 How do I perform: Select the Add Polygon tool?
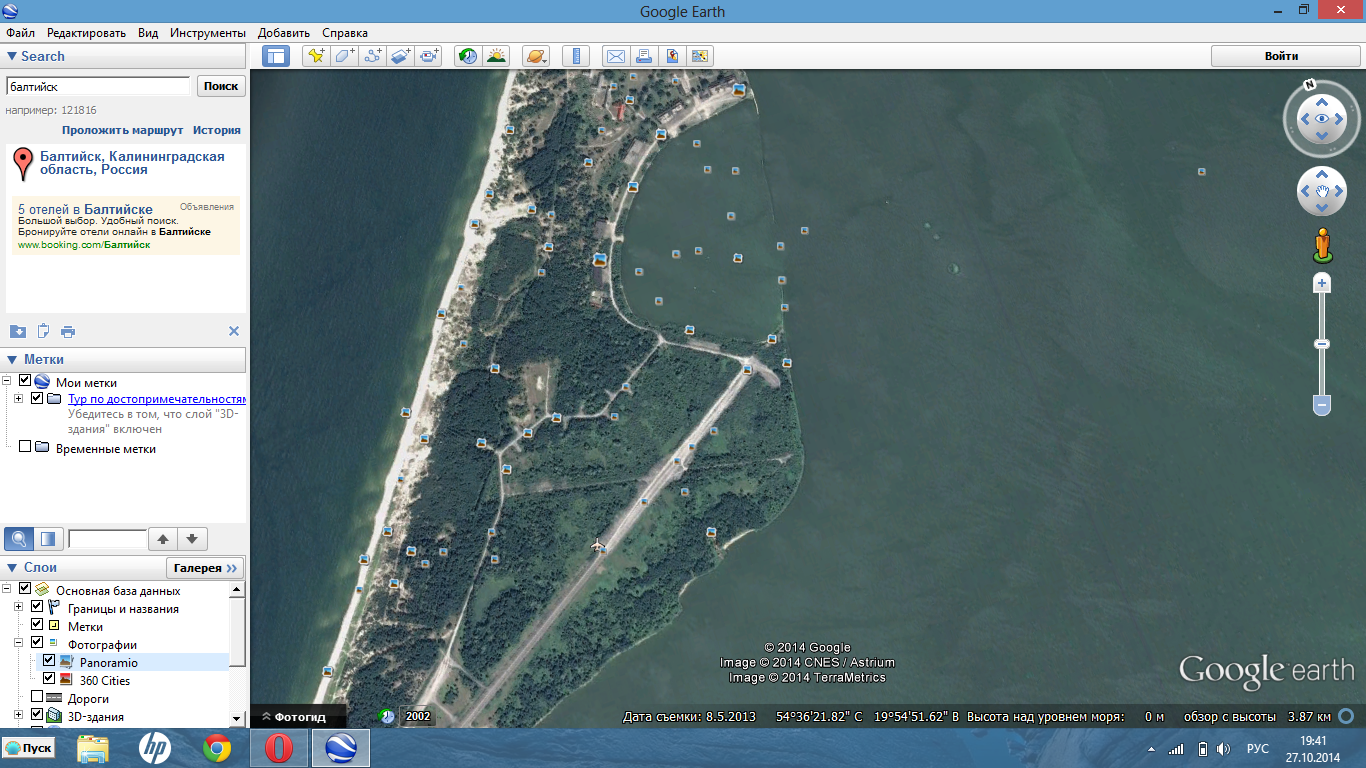(345, 56)
